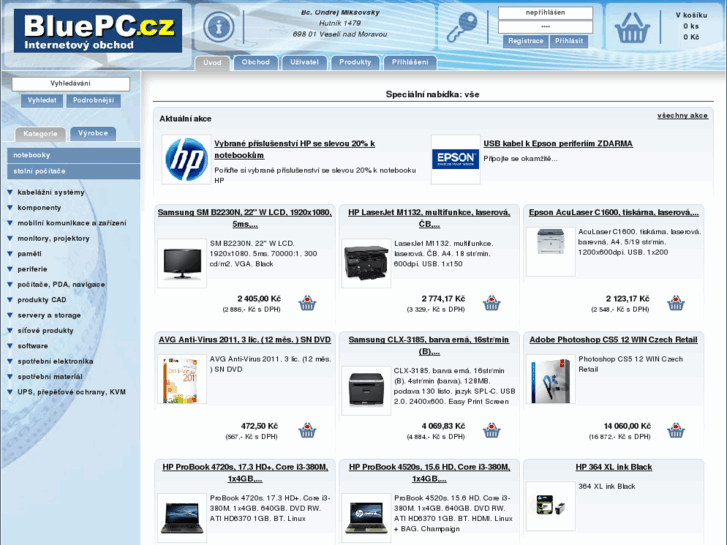Open HP LaserJet M1132 title link
This screenshot has height=545, width=727.
[429, 218]
